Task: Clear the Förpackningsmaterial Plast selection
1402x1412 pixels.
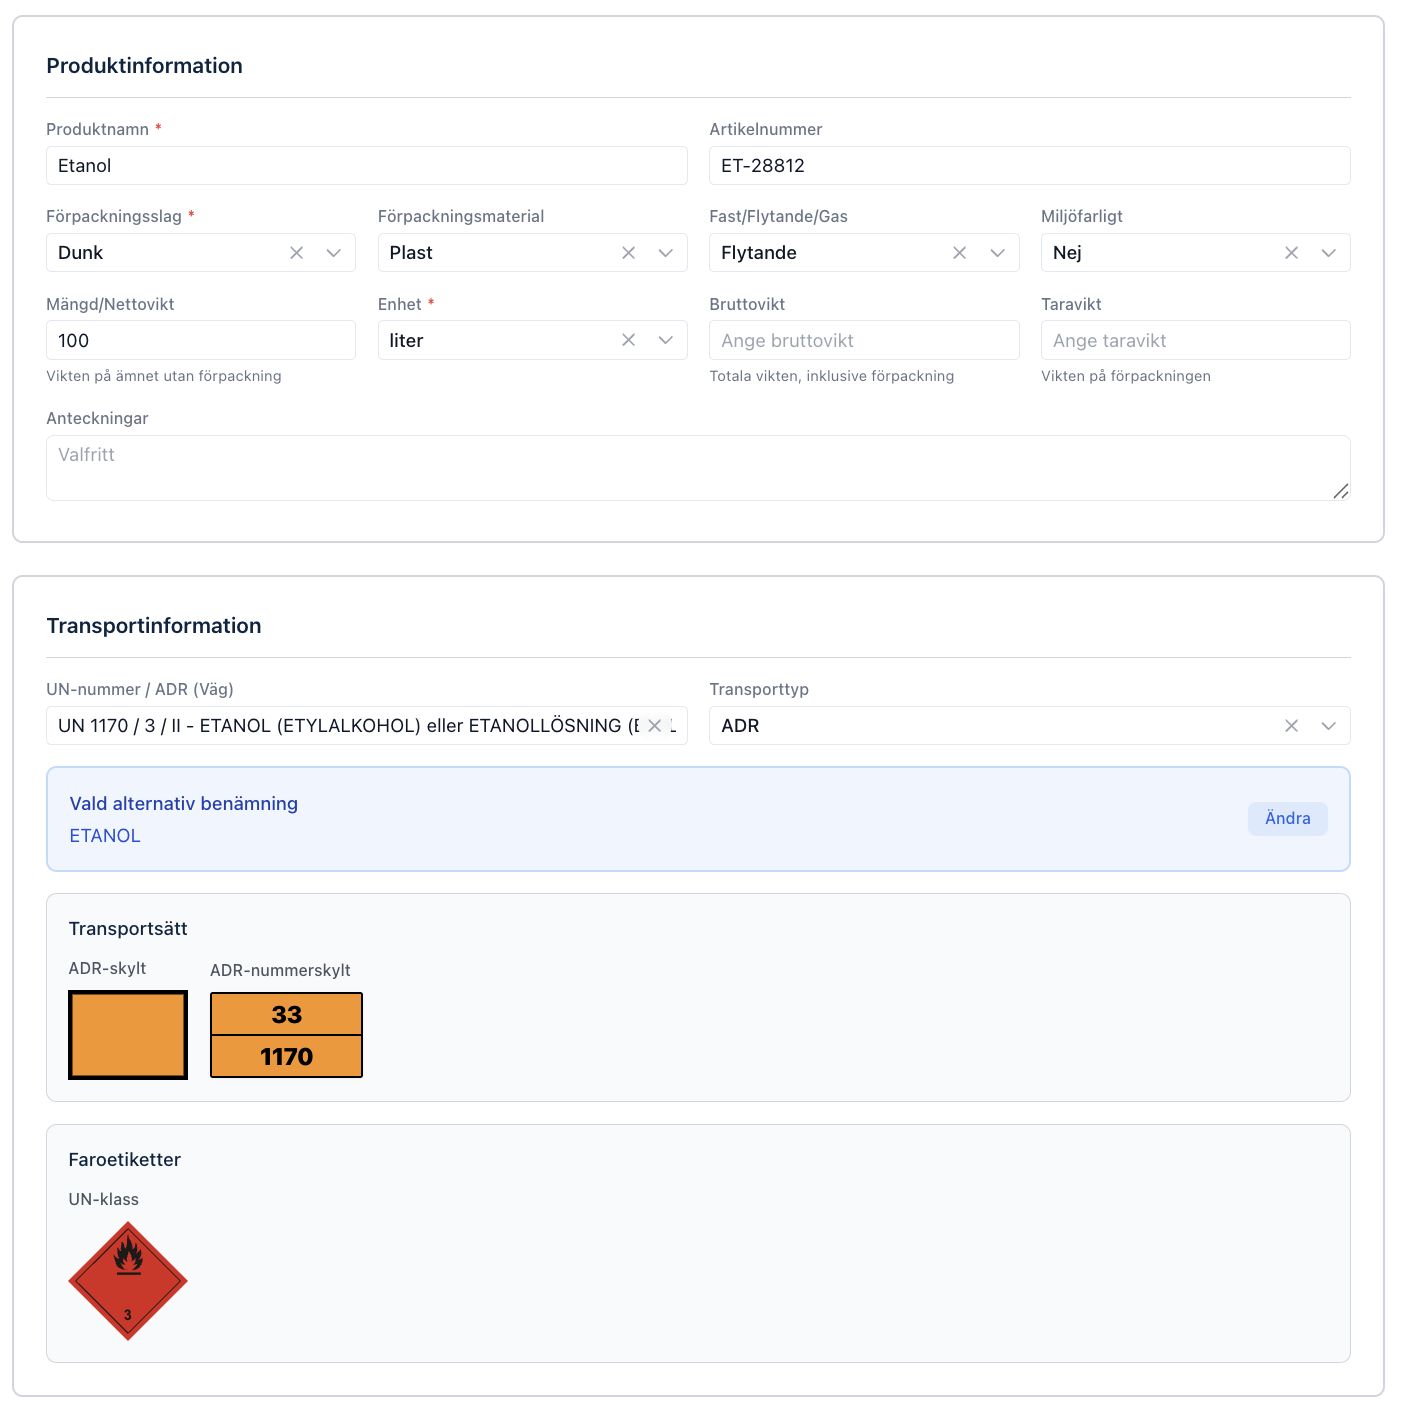Action: click(x=628, y=253)
